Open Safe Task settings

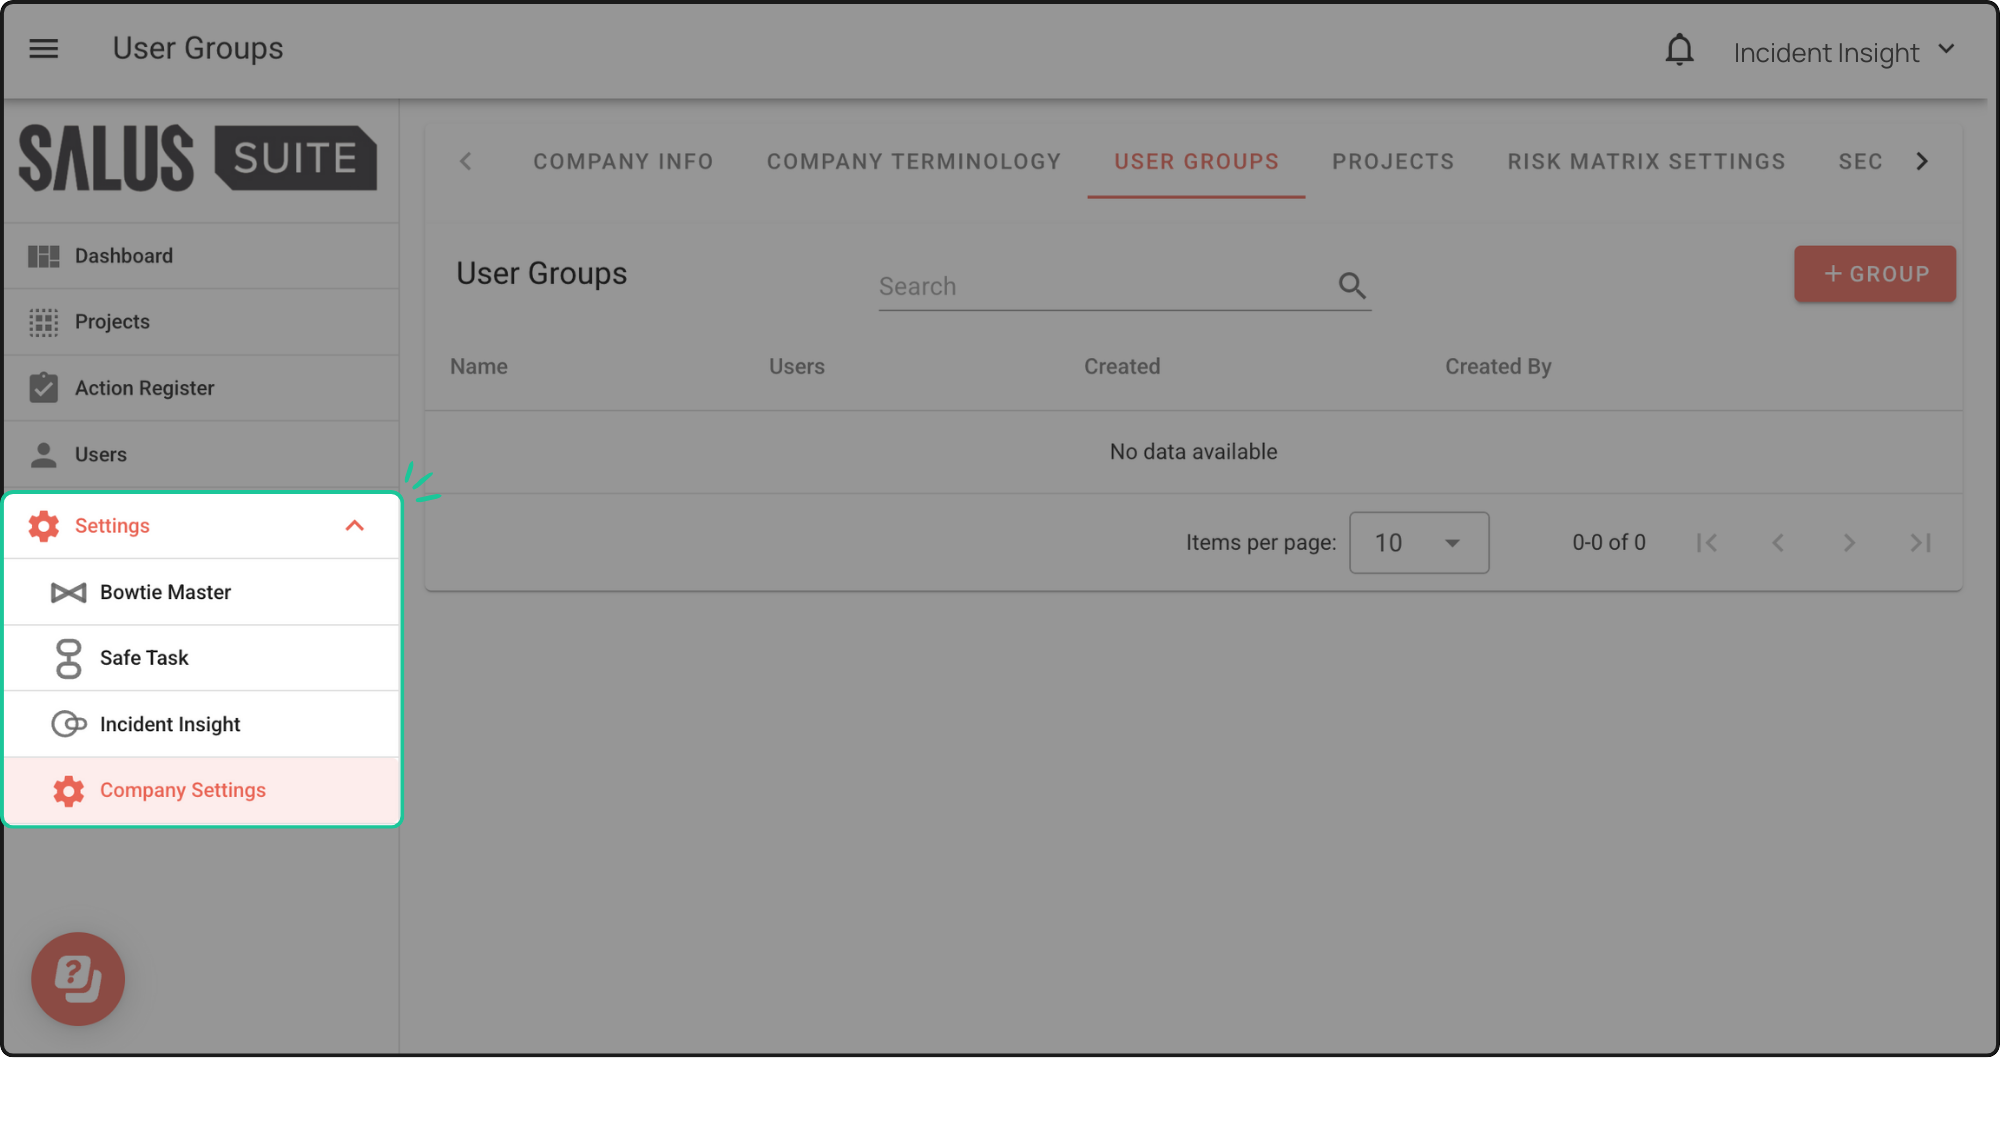click(x=144, y=658)
